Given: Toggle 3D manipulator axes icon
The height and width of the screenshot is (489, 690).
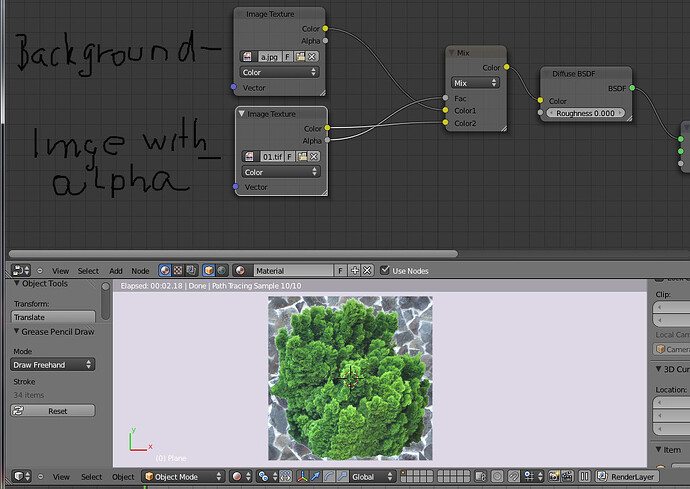Looking at the screenshot, I should [x=302, y=476].
